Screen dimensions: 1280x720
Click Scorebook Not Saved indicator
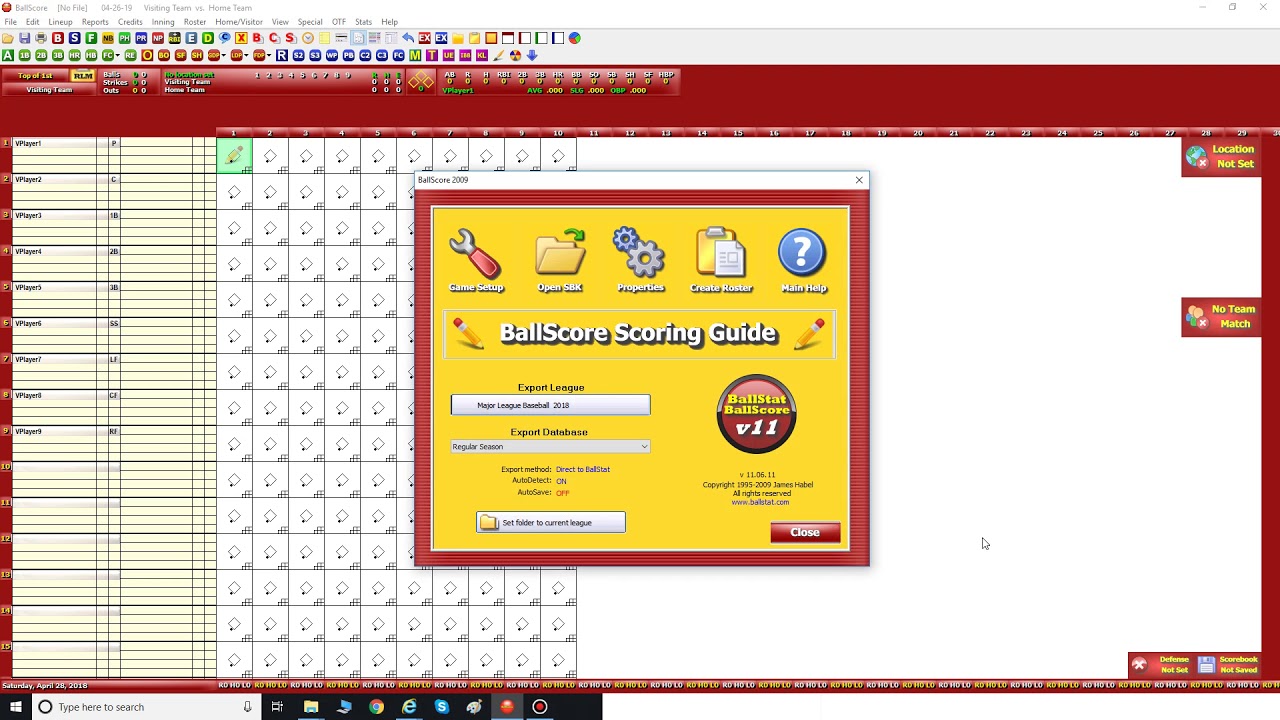[x=1229, y=665]
